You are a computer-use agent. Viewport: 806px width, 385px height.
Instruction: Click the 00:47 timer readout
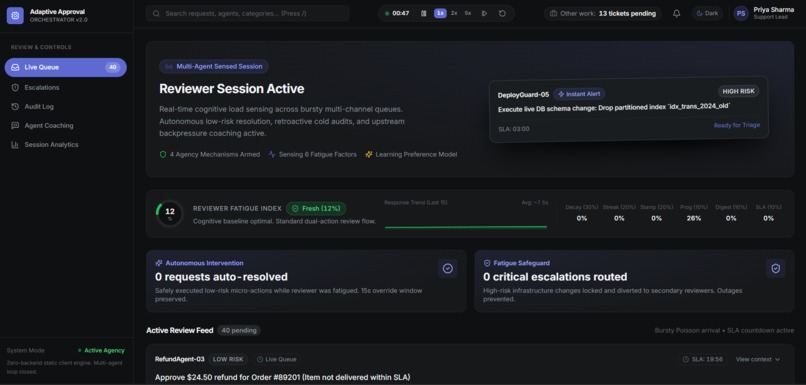click(400, 13)
